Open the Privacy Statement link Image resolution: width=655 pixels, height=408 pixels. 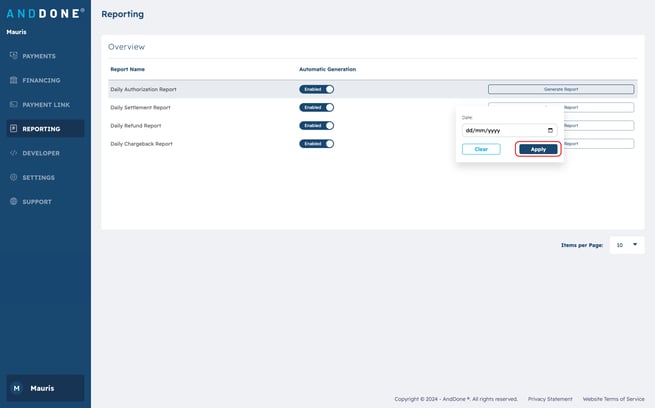550,399
